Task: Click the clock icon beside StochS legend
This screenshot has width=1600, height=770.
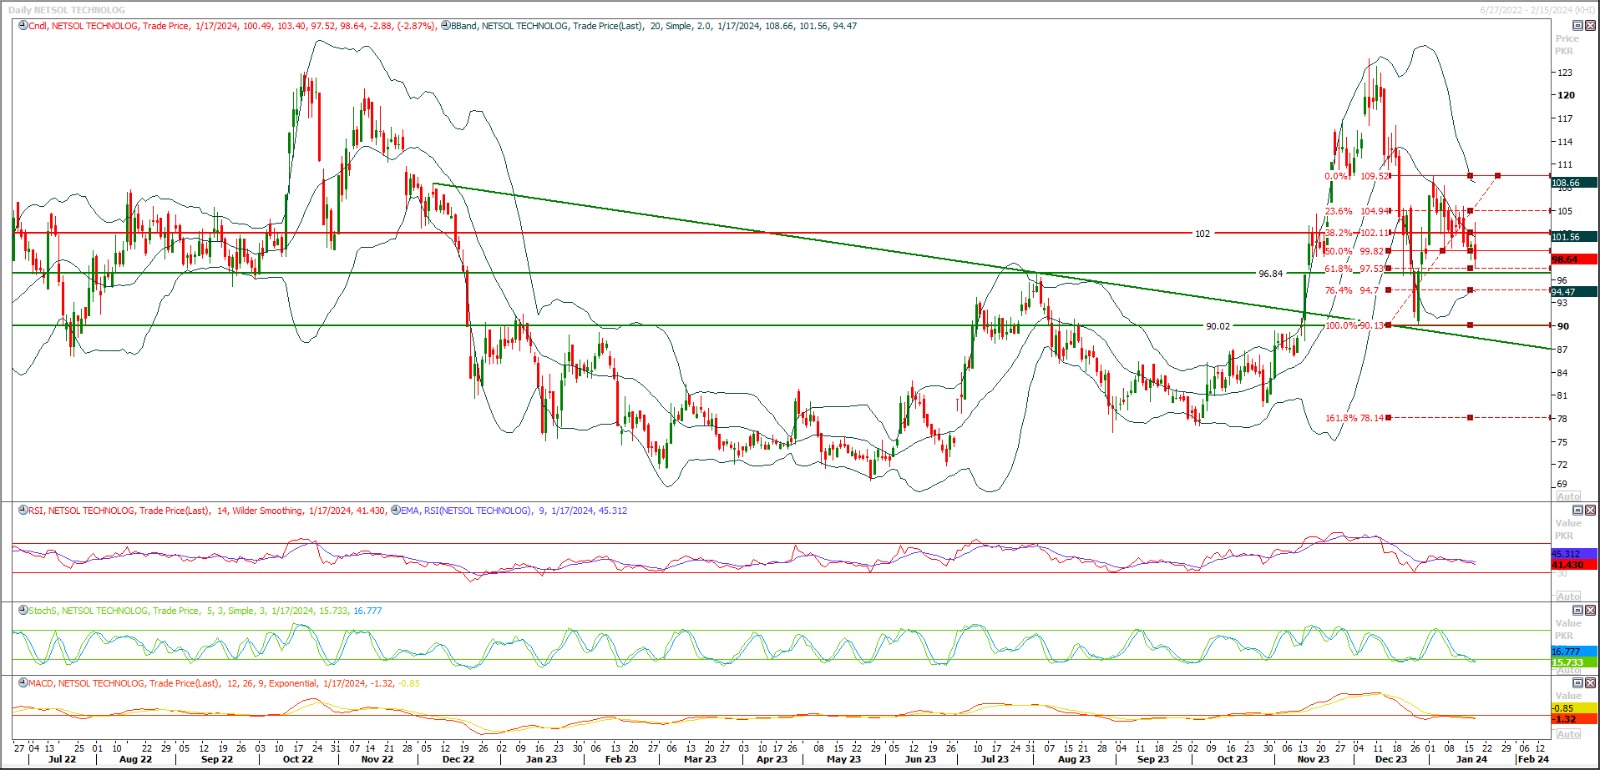Action: tap(23, 611)
